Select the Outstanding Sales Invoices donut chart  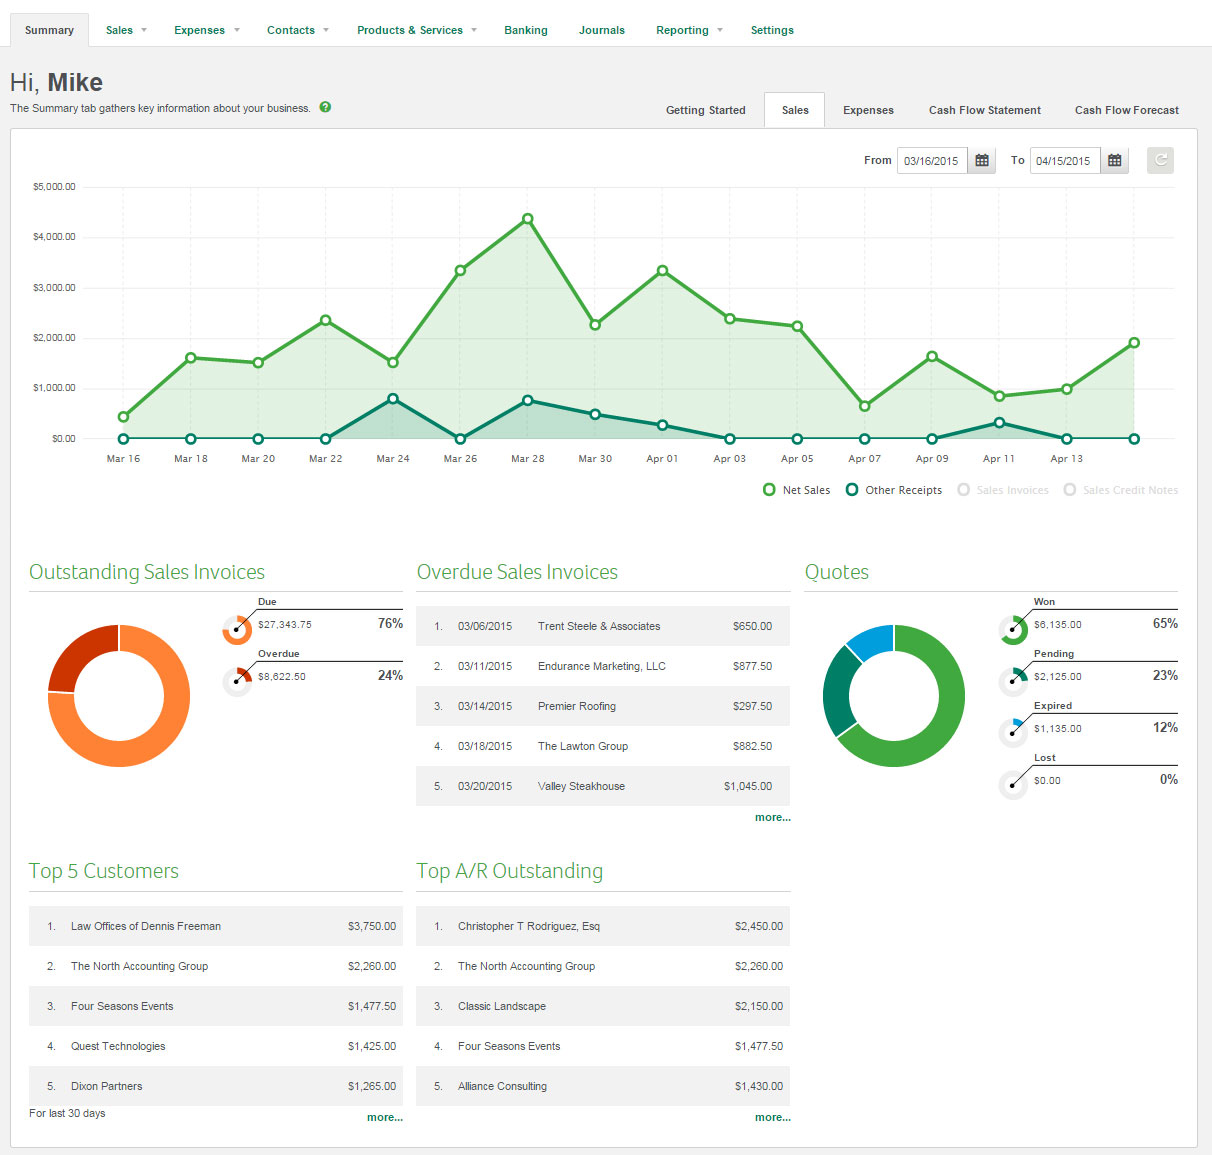pyautogui.click(x=118, y=696)
